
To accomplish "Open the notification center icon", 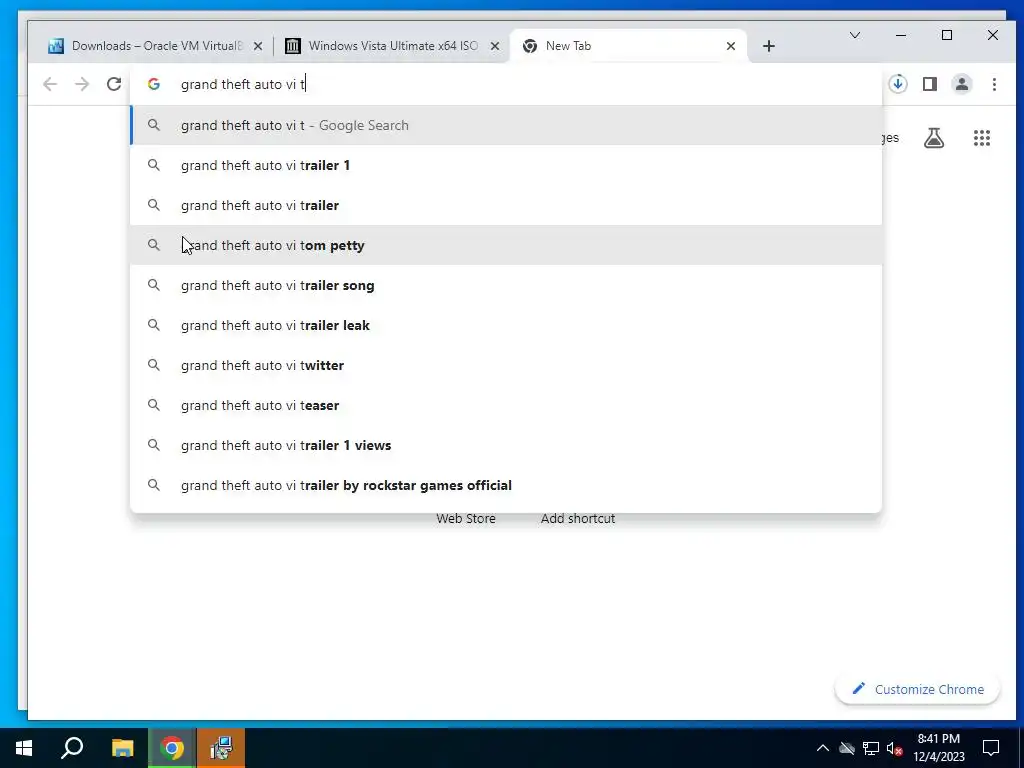I will (x=991, y=748).
